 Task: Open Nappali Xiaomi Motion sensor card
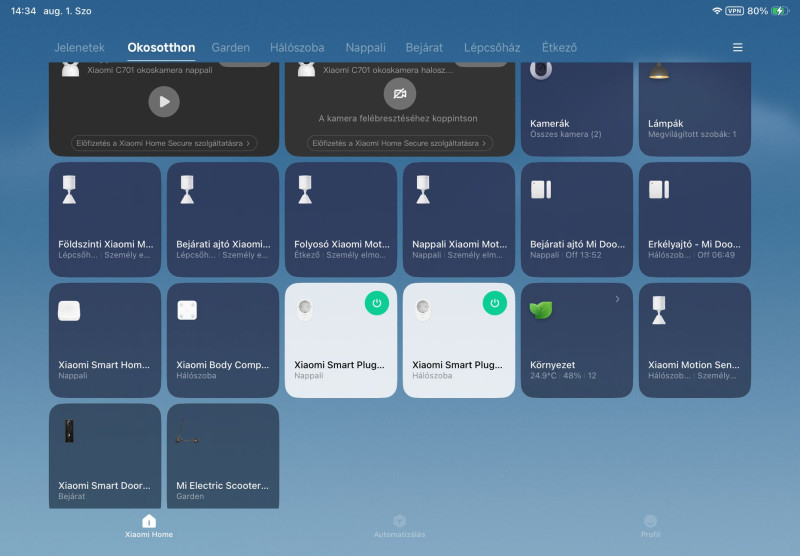click(x=459, y=219)
